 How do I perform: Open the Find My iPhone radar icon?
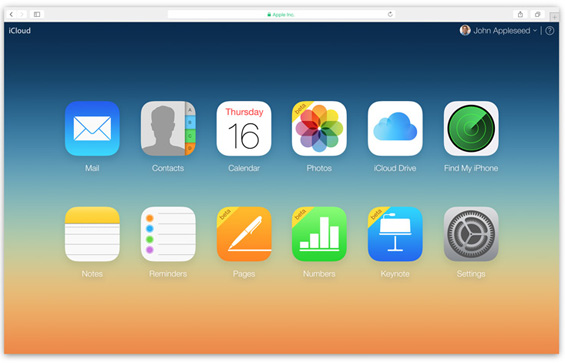pyautogui.click(x=471, y=128)
